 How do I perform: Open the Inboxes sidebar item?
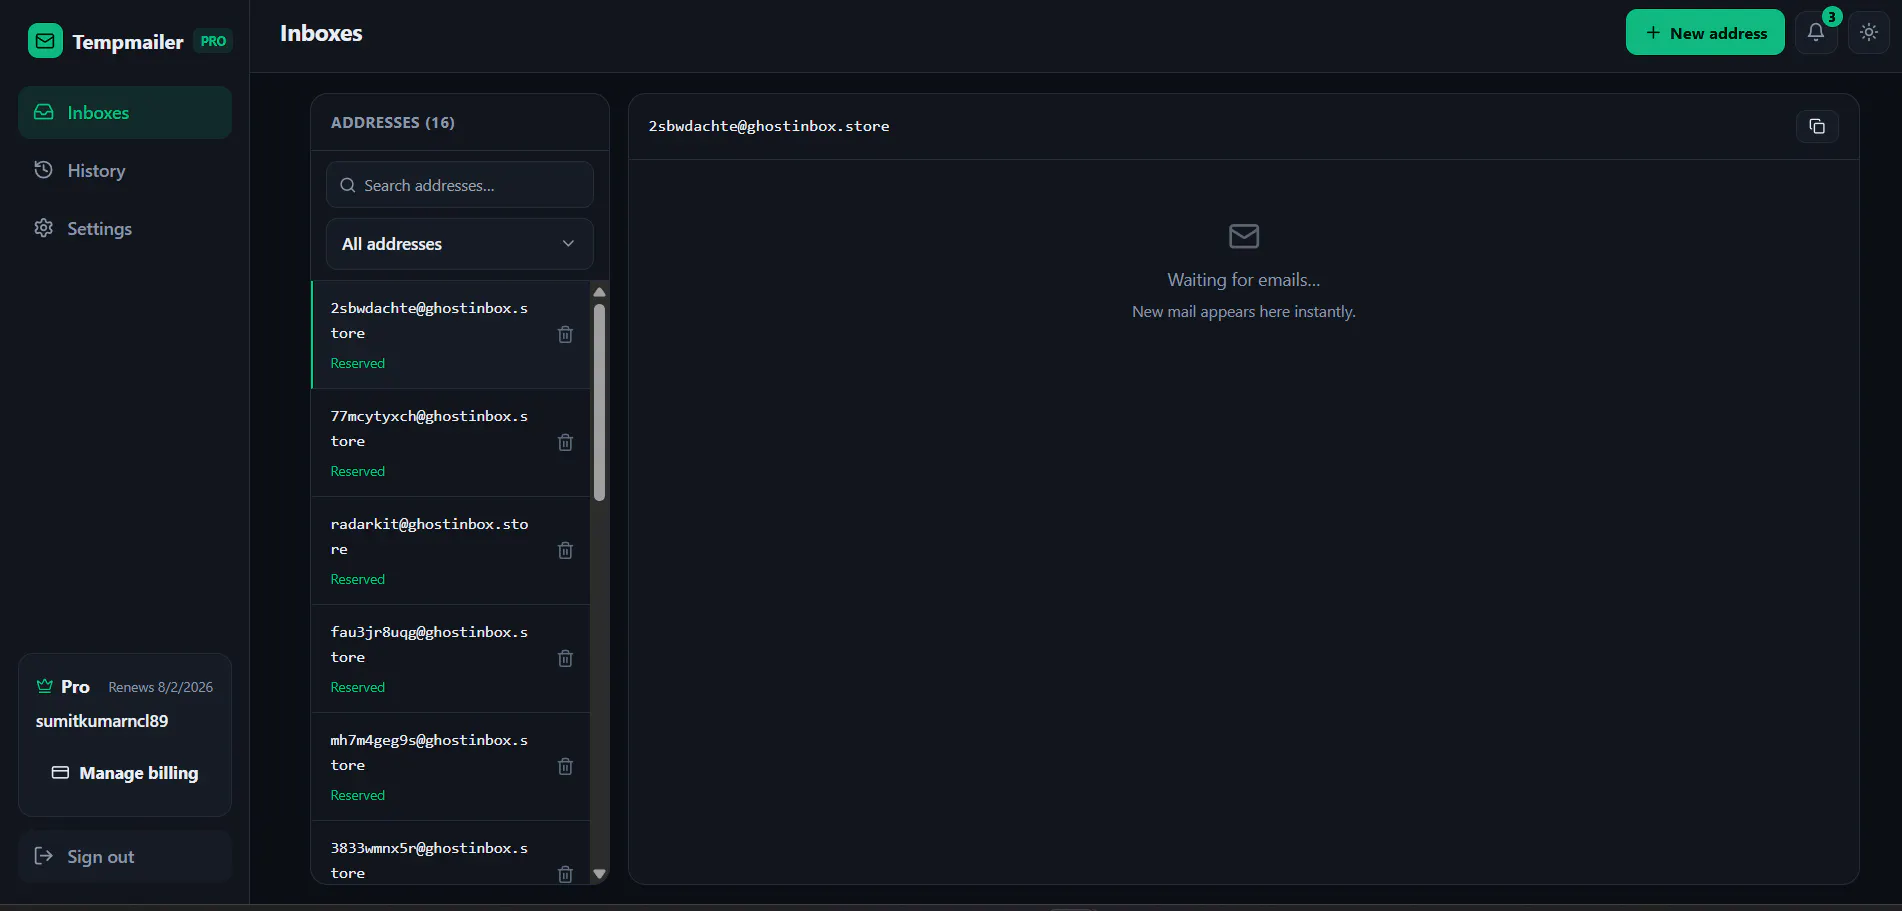(125, 112)
